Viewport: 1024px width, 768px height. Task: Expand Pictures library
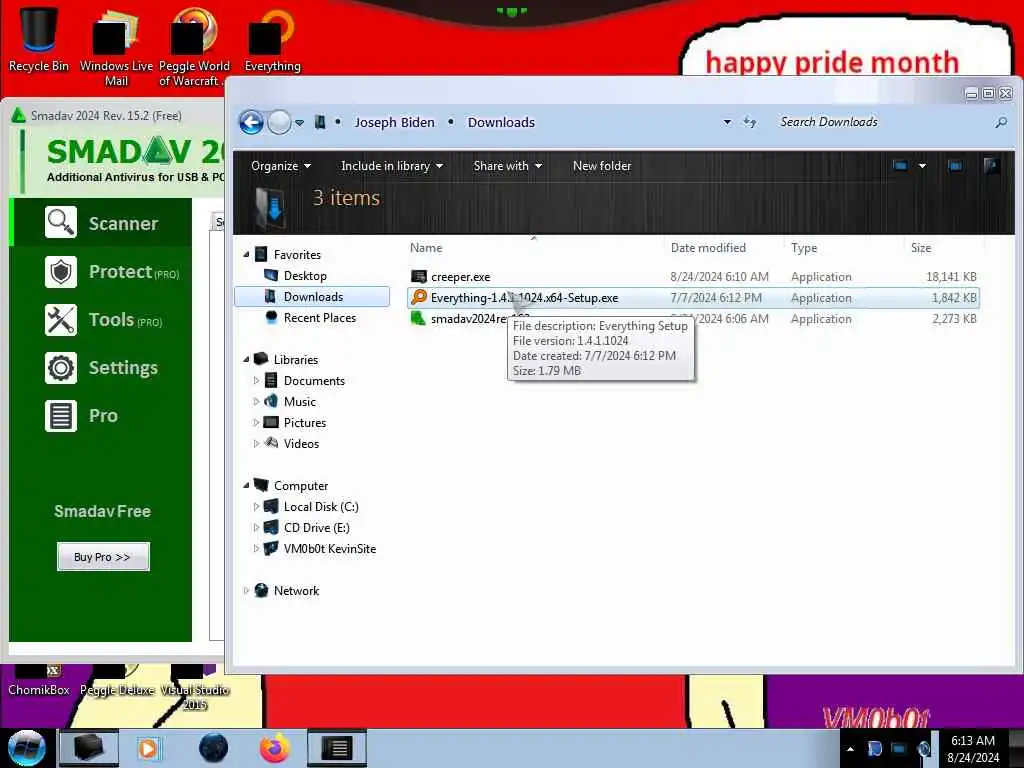coord(256,422)
